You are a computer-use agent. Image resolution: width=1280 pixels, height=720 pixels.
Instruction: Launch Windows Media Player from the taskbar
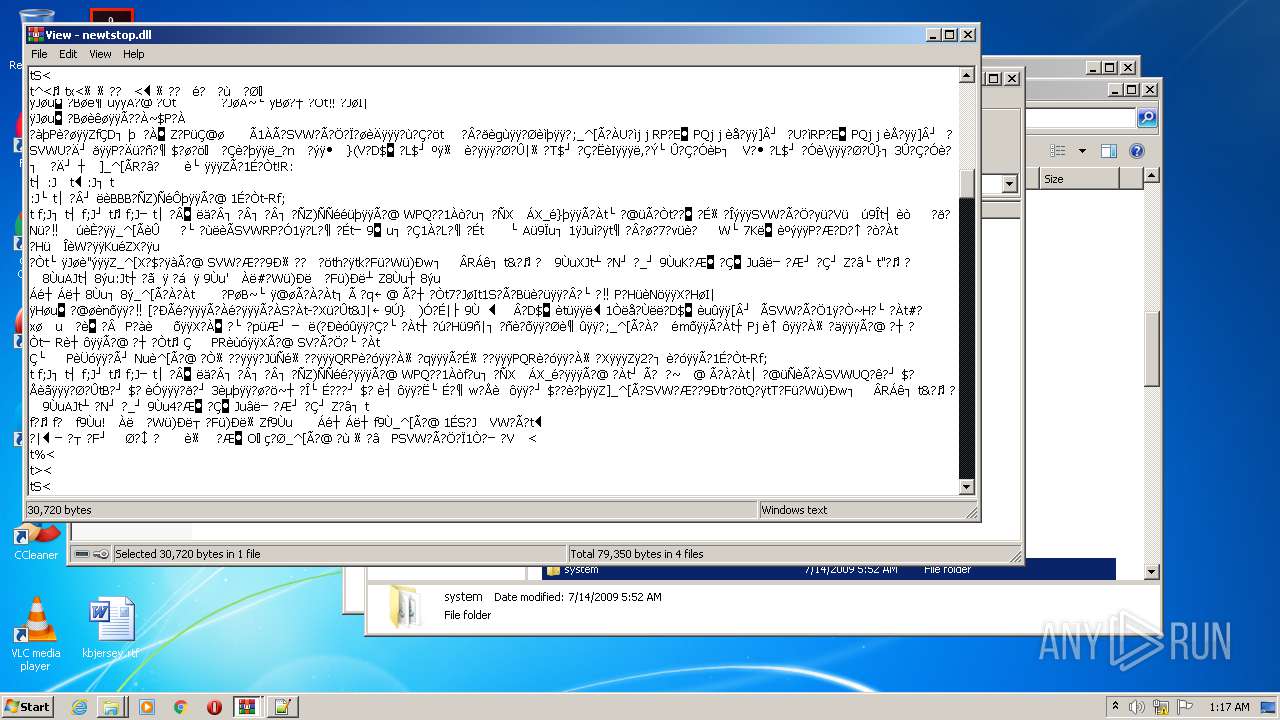coord(147,707)
